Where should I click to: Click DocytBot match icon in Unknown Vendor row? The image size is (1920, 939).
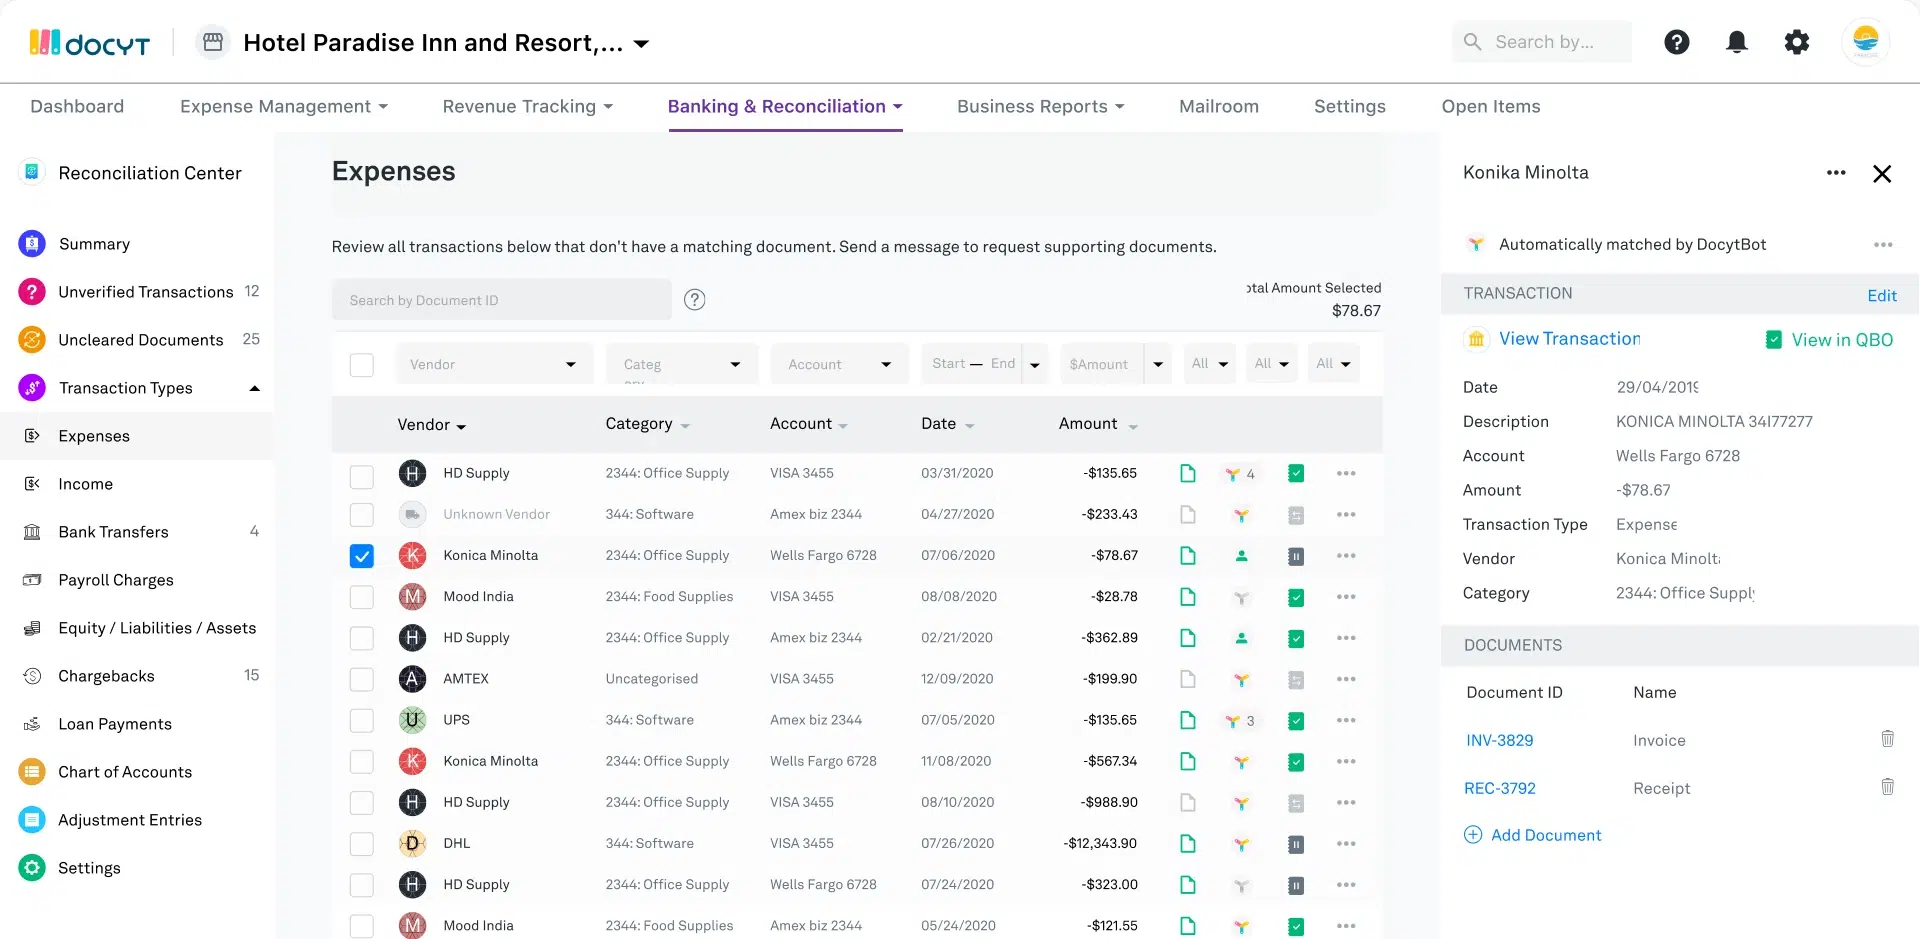point(1241,515)
